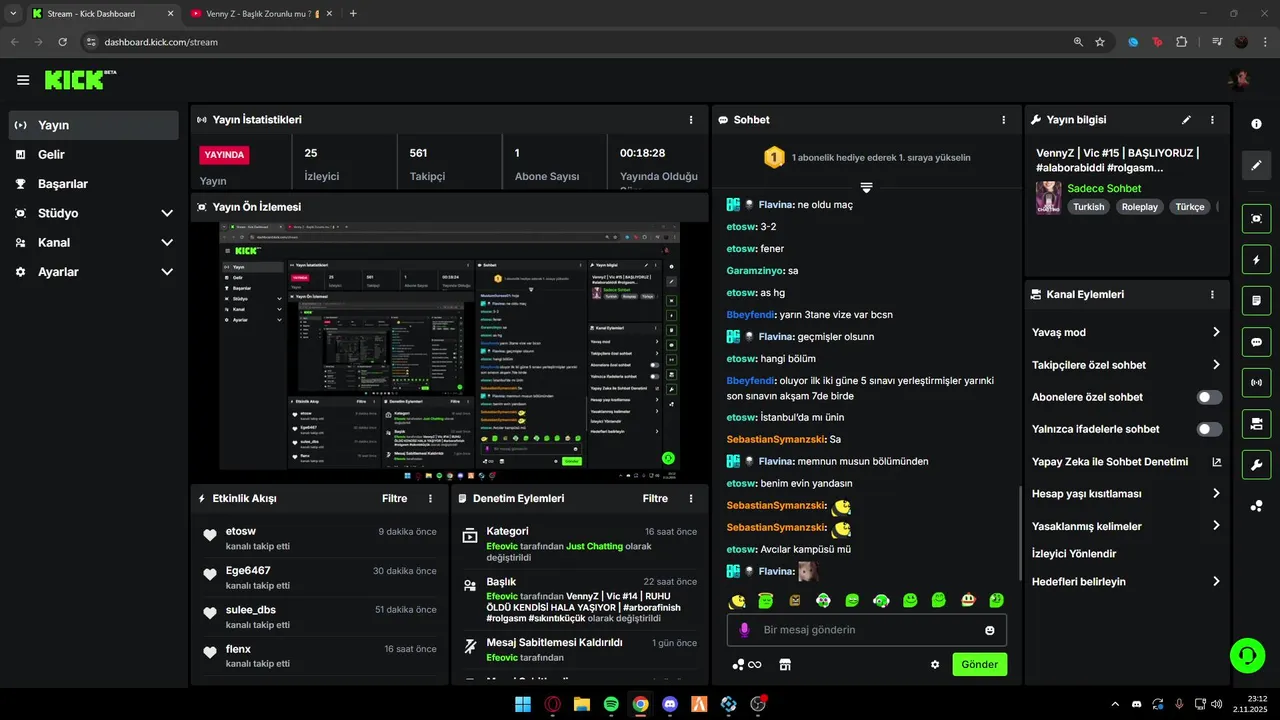Select Gelir in the left sidebar
The image size is (1280, 720).
[94, 154]
